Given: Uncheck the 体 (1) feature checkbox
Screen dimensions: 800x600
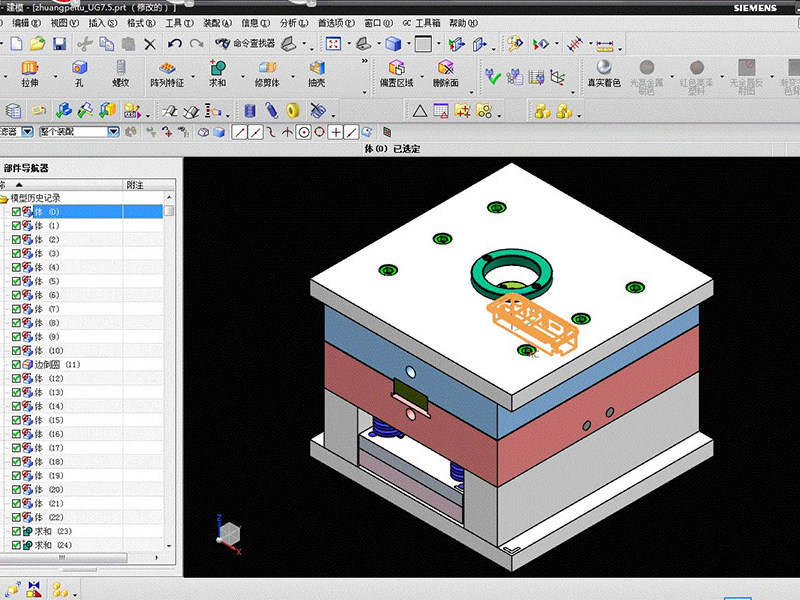Looking at the screenshot, I should [16, 226].
